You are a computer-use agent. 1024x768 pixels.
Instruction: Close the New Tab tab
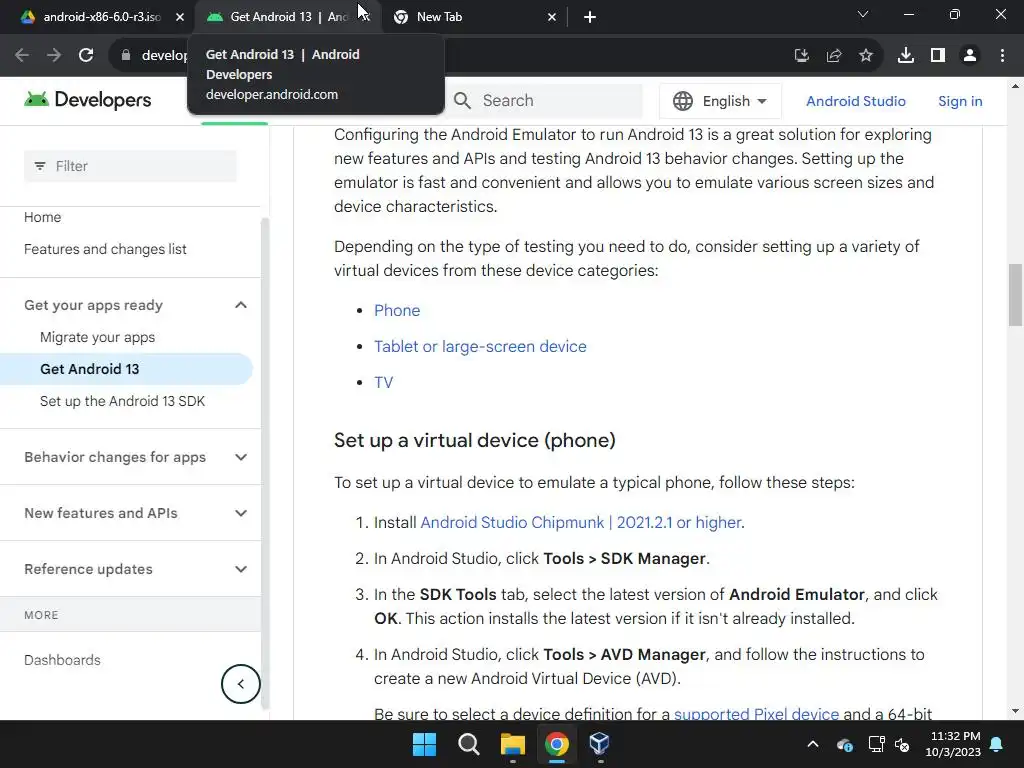(552, 17)
